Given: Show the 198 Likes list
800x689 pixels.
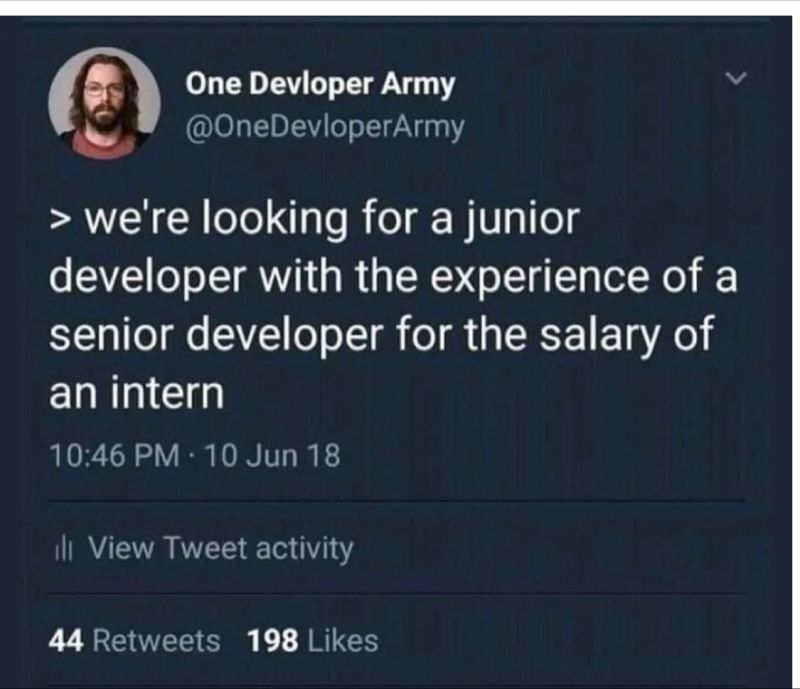Looking at the screenshot, I should click(312, 640).
